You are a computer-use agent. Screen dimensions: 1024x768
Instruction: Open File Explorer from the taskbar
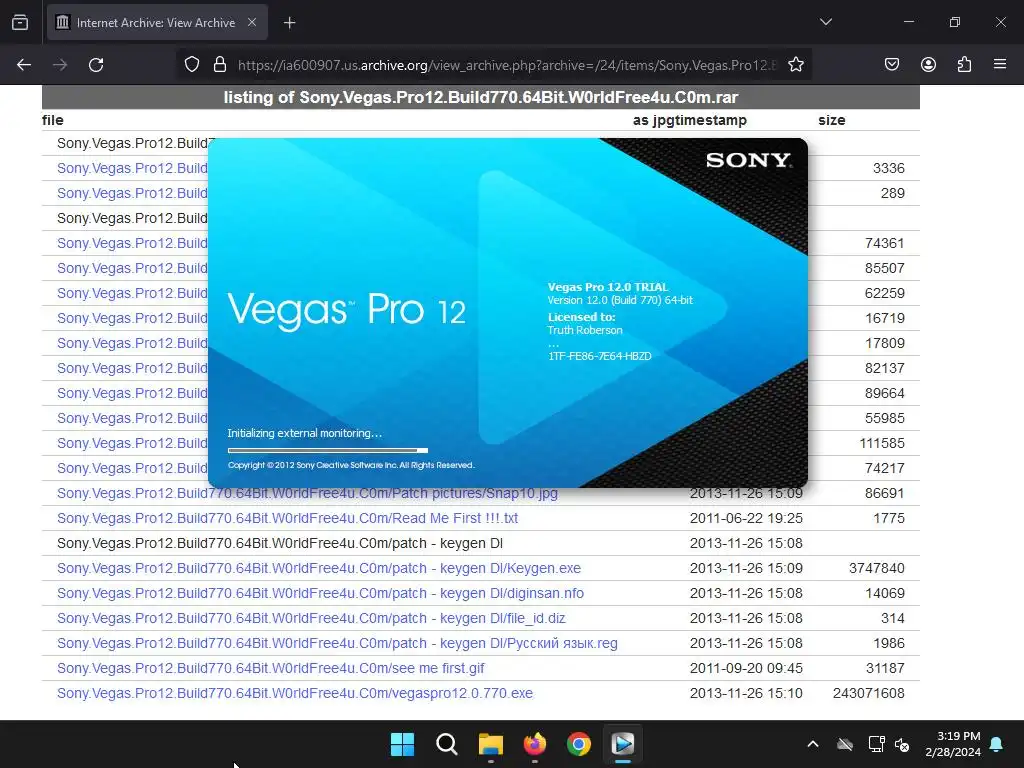(x=490, y=744)
